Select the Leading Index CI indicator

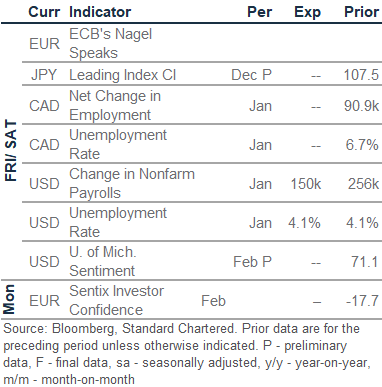coord(122,75)
